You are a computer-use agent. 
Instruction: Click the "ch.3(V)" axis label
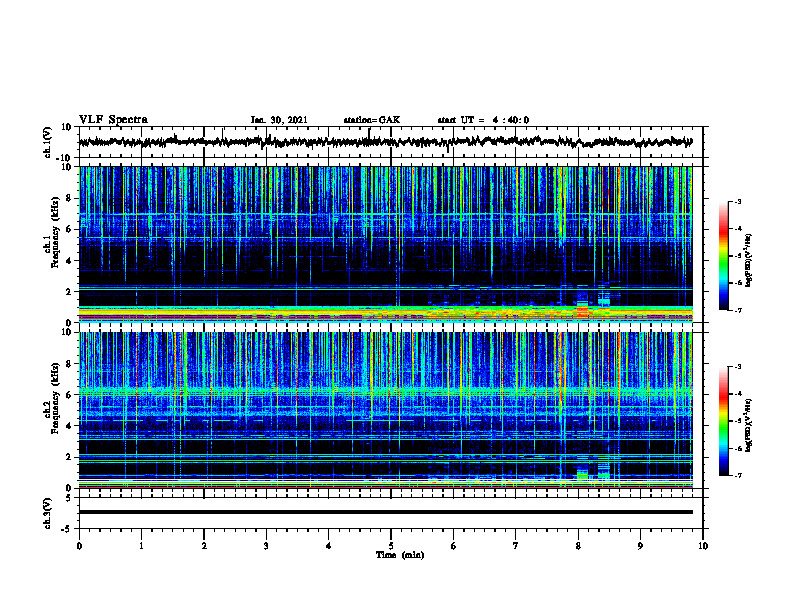pyautogui.click(x=48, y=513)
